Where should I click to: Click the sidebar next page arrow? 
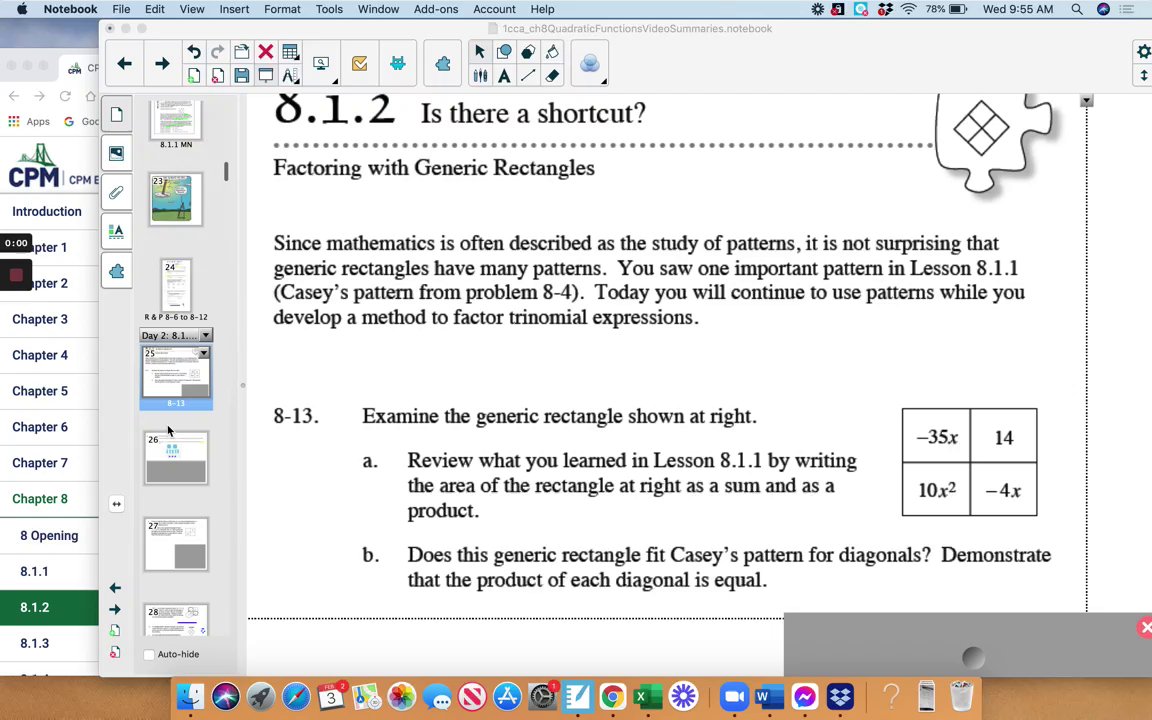(x=115, y=609)
